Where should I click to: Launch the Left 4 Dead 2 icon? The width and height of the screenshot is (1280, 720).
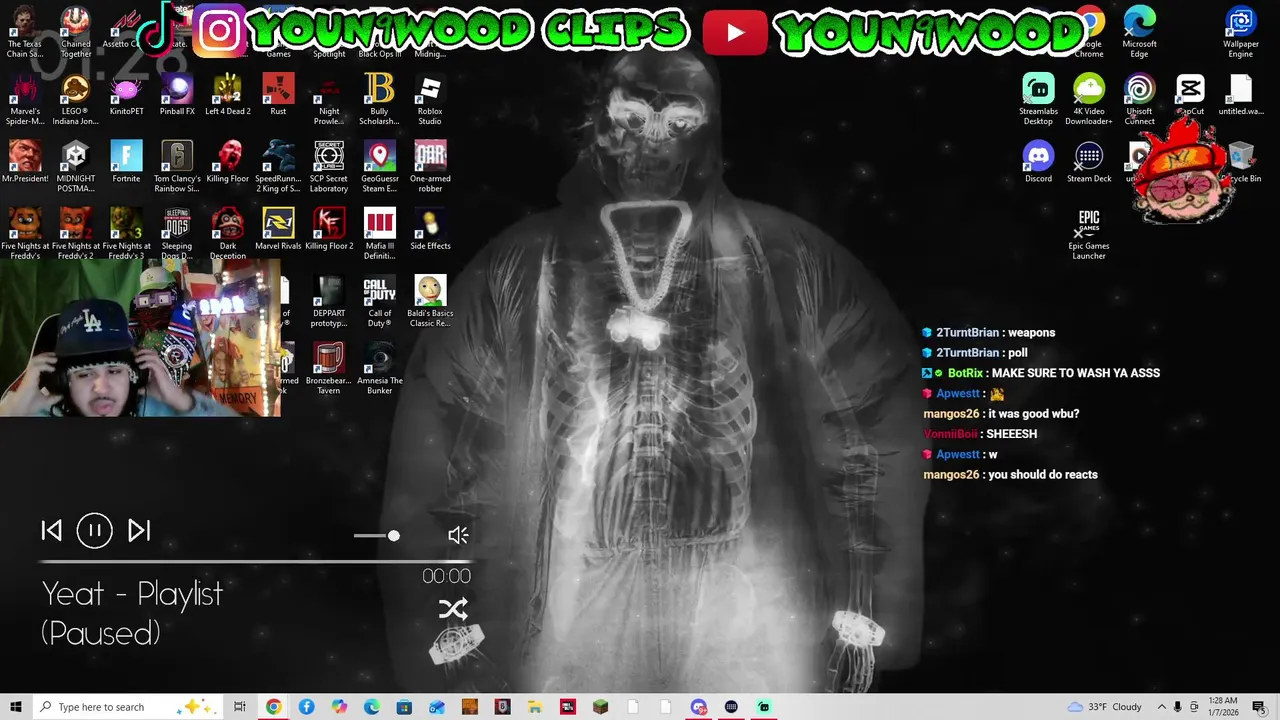coord(228,96)
